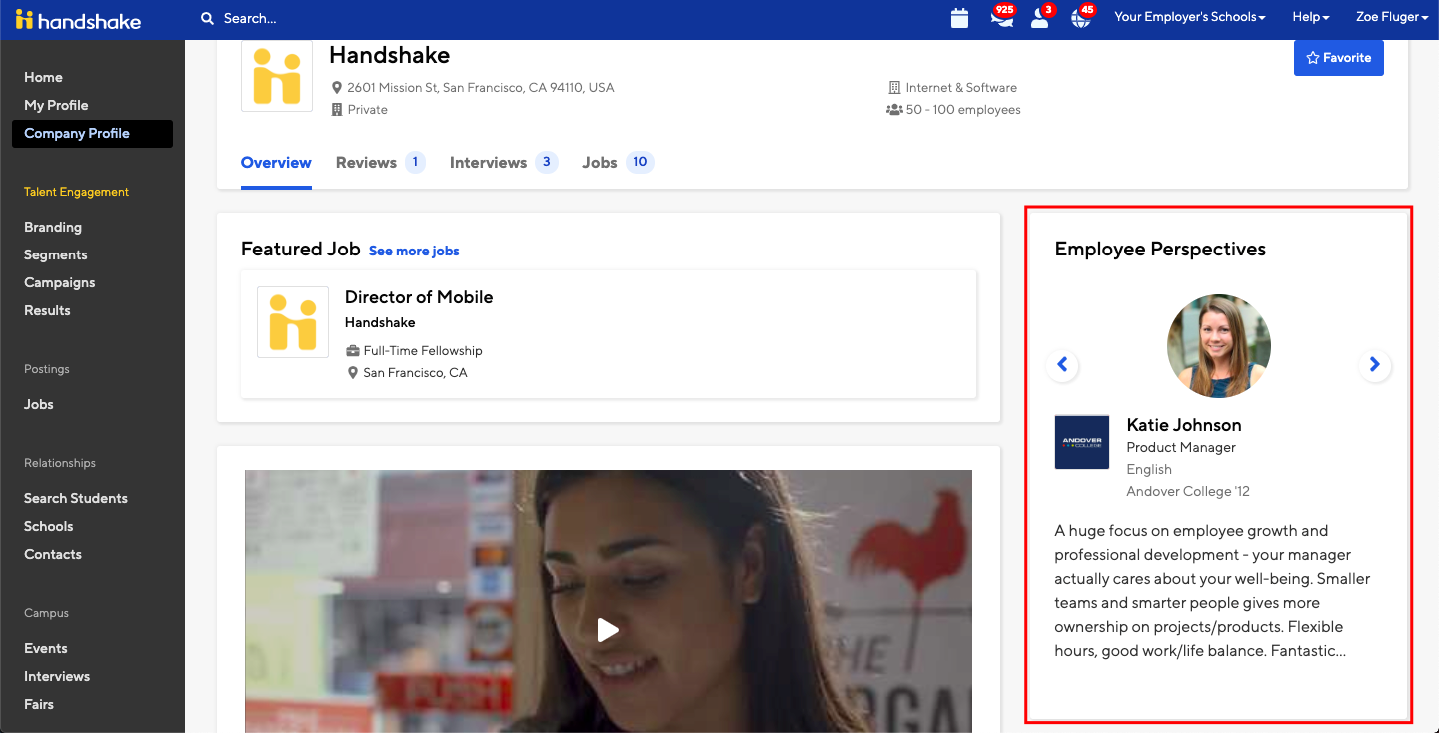Image resolution: width=1439 pixels, height=733 pixels.
Task: Open Segments in sidebar
Action: point(56,255)
